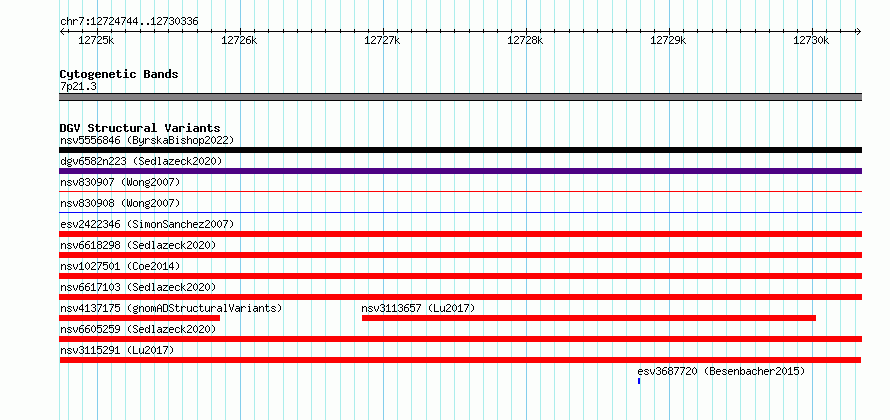Click the 12729k ruler tick label
The width and height of the screenshot is (890, 420).
[668, 40]
